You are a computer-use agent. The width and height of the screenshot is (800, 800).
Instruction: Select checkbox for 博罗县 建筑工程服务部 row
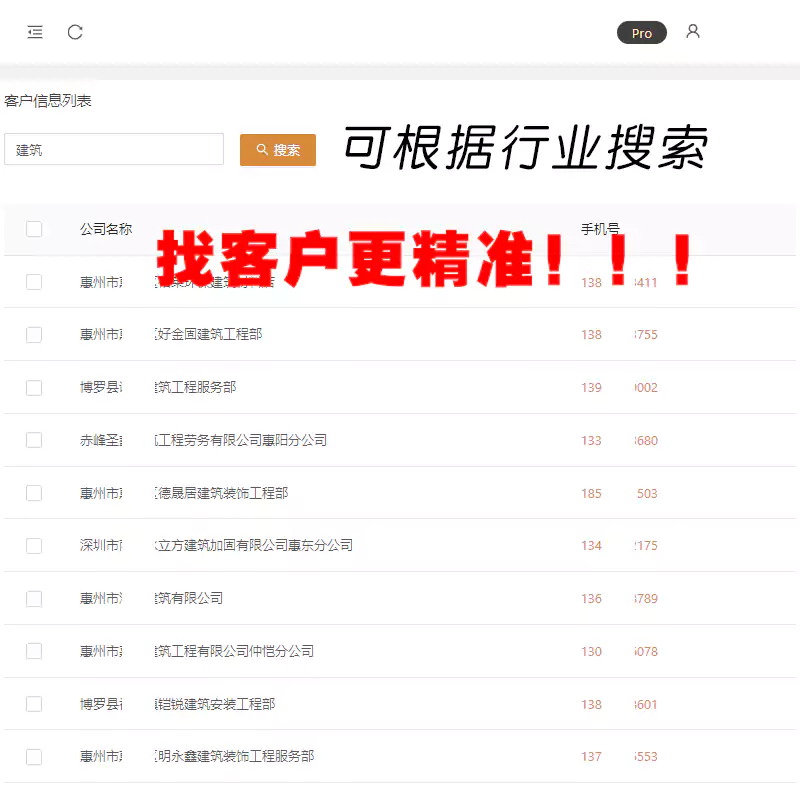pyautogui.click(x=34, y=388)
